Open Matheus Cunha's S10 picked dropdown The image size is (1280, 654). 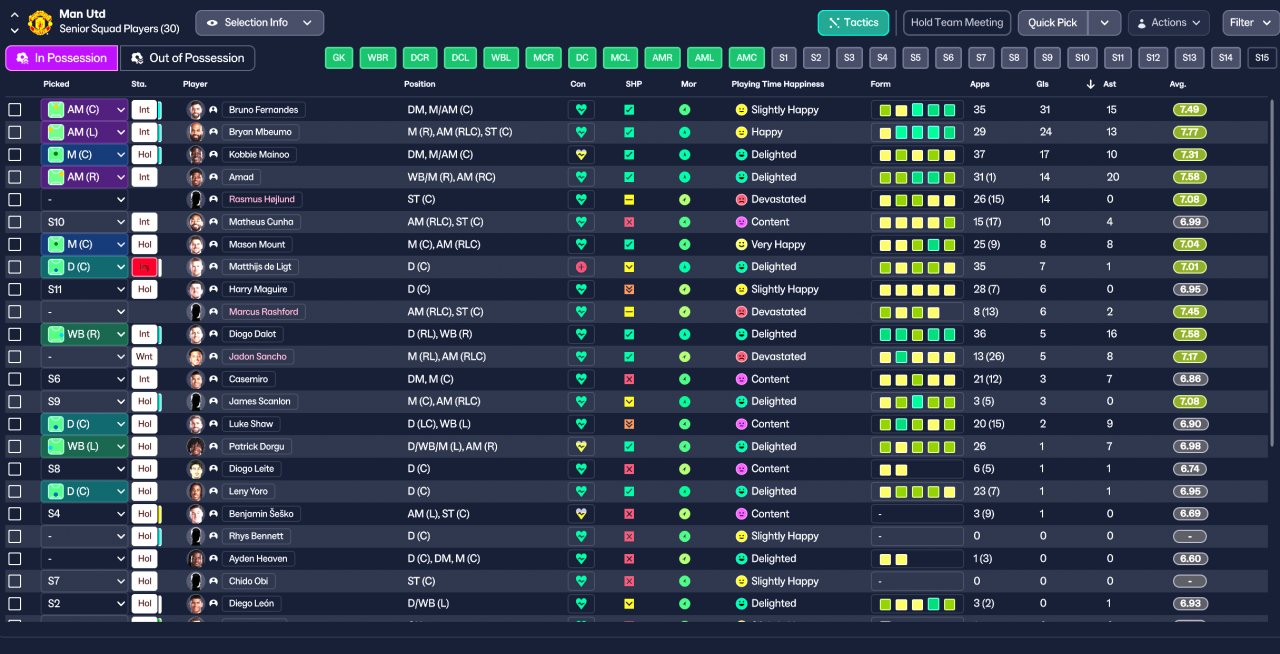pos(85,222)
